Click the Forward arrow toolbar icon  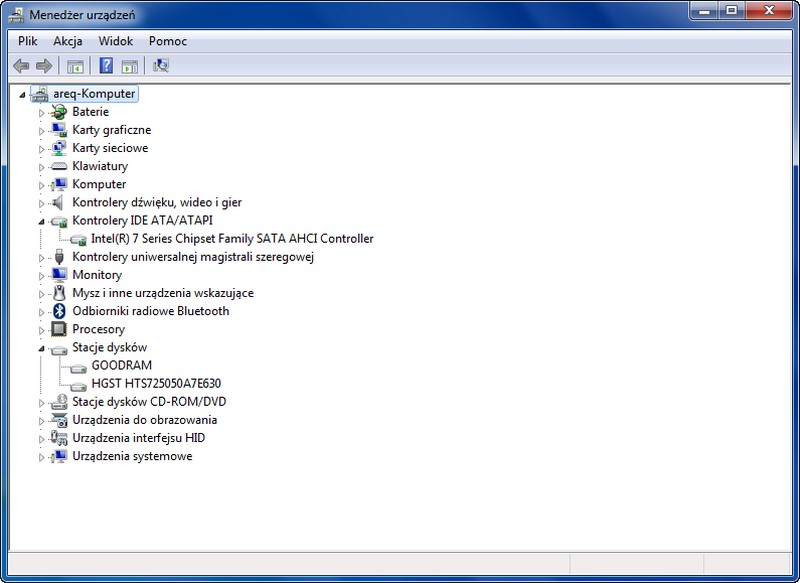[44, 66]
